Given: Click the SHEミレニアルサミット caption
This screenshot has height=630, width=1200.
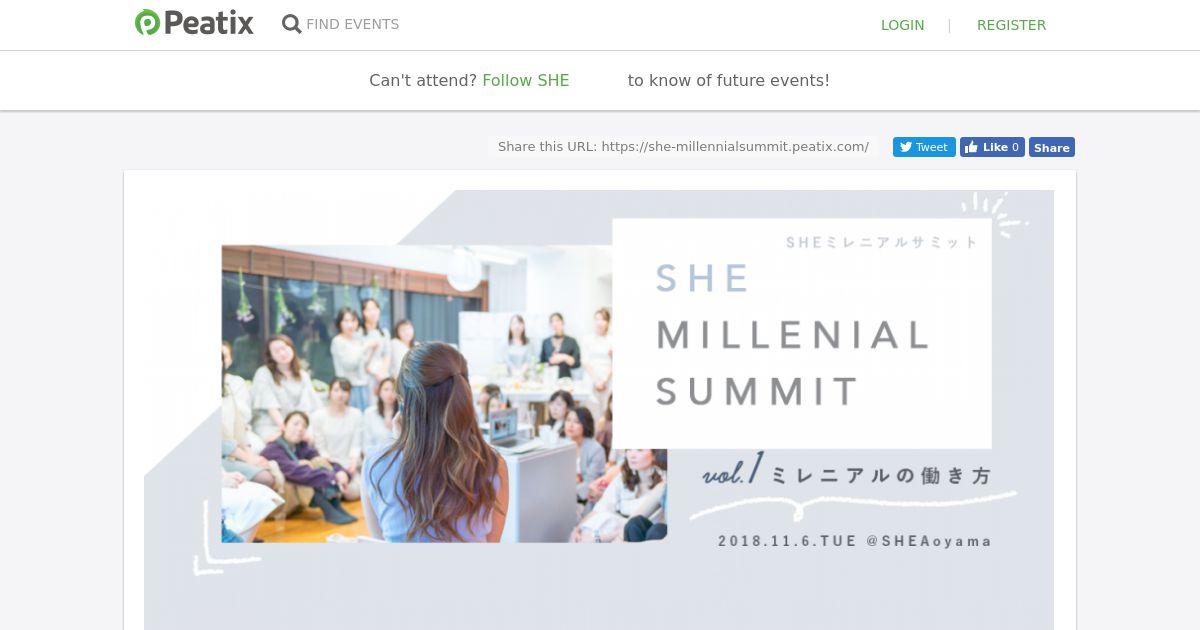Looking at the screenshot, I should click(x=881, y=242).
